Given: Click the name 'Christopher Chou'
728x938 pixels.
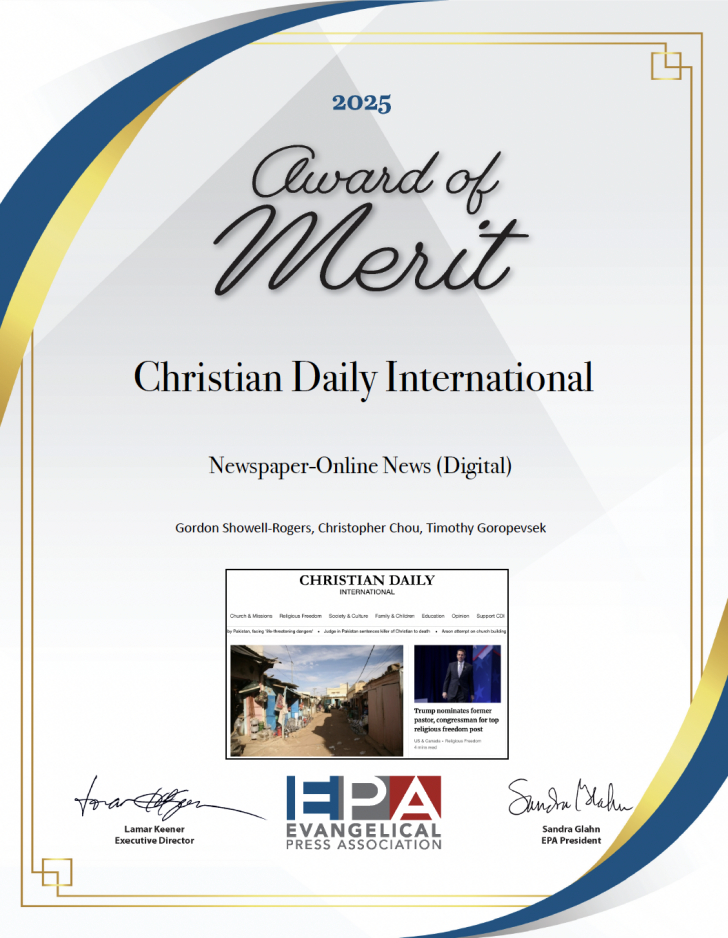Looking at the screenshot, I should coord(368,528).
